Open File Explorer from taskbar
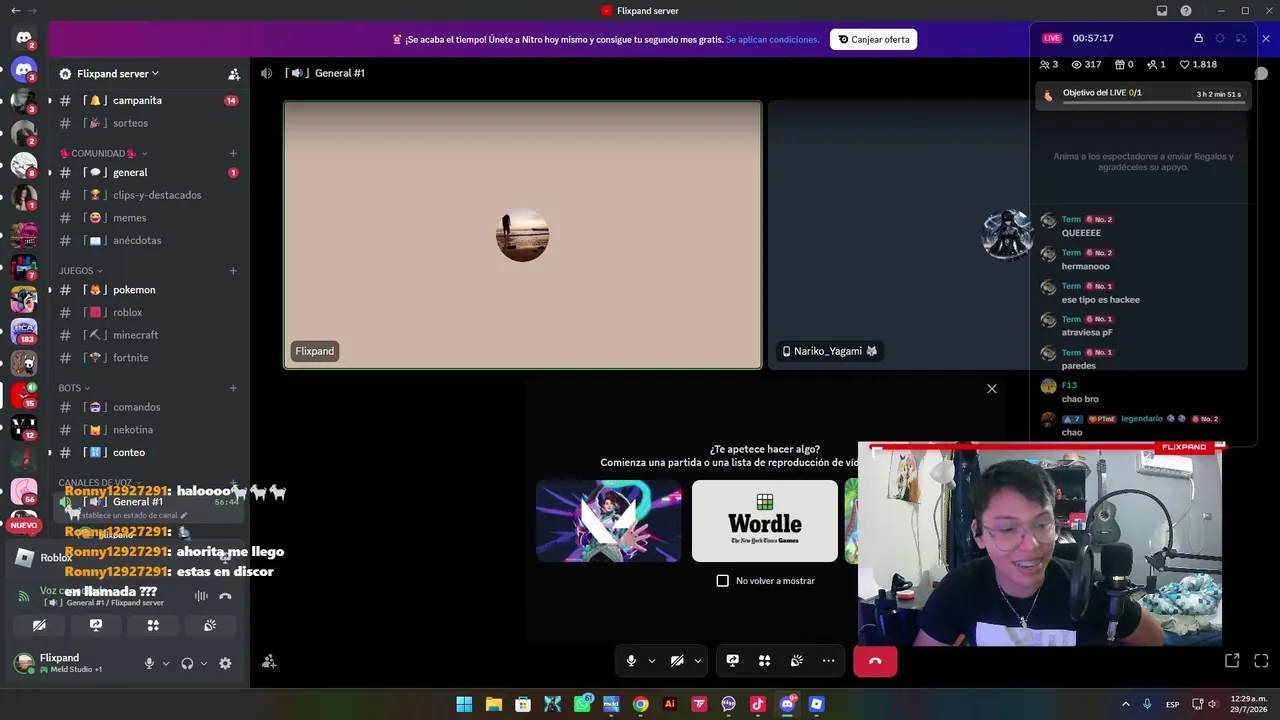Image resolution: width=1280 pixels, height=720 pixels. coord(493,704)
